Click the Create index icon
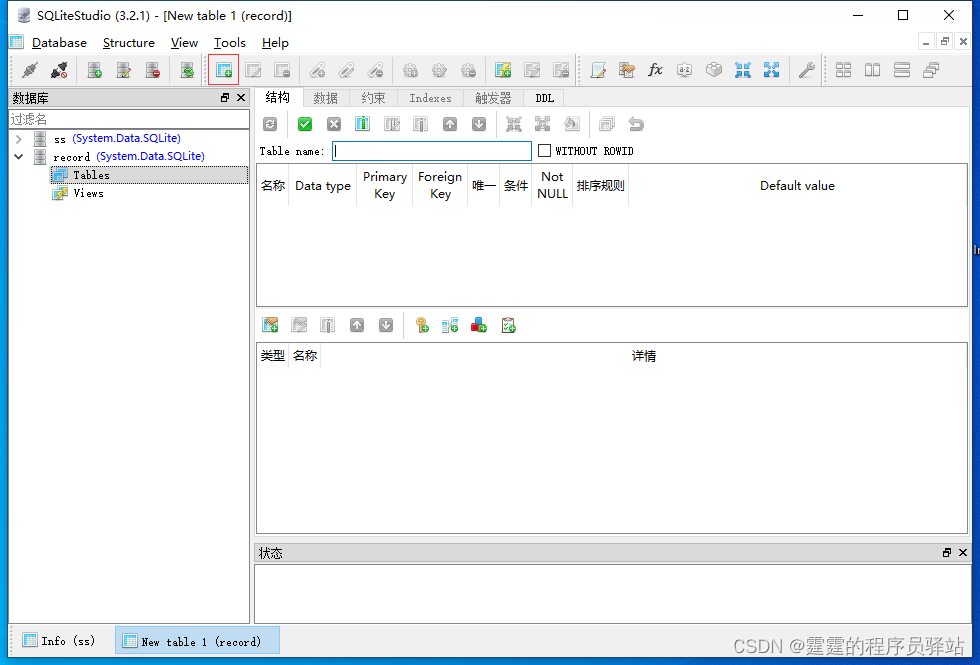The image size is (980, 665). [x=318, y=70]
